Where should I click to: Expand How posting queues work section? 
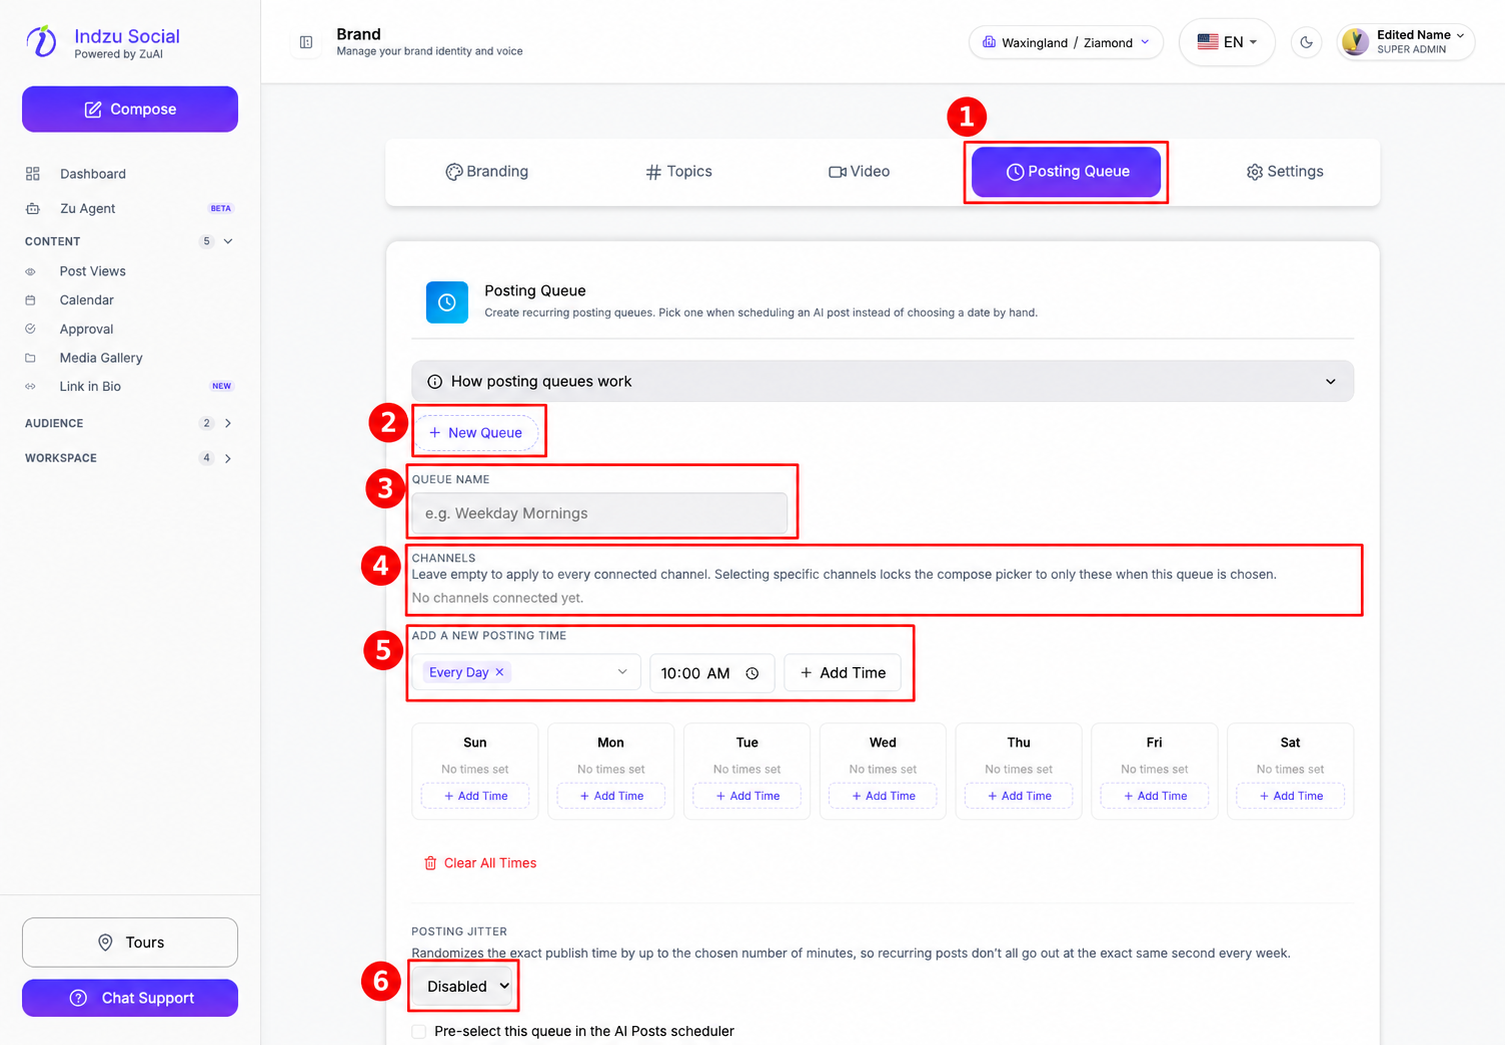882,381
